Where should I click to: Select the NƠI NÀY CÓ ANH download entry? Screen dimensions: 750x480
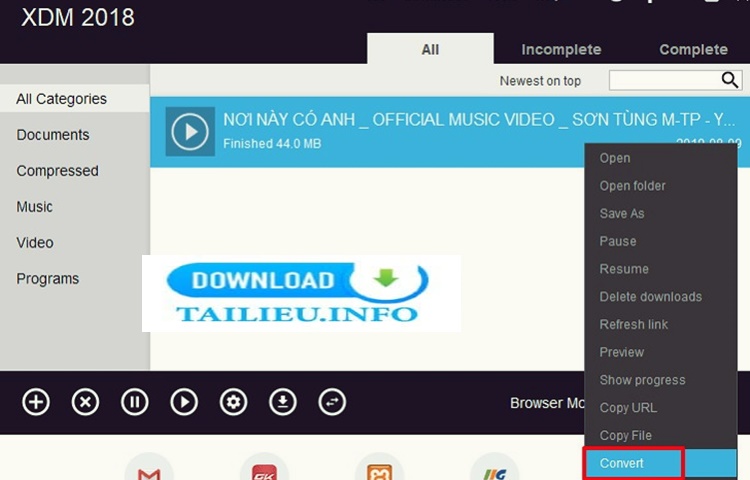450,132
